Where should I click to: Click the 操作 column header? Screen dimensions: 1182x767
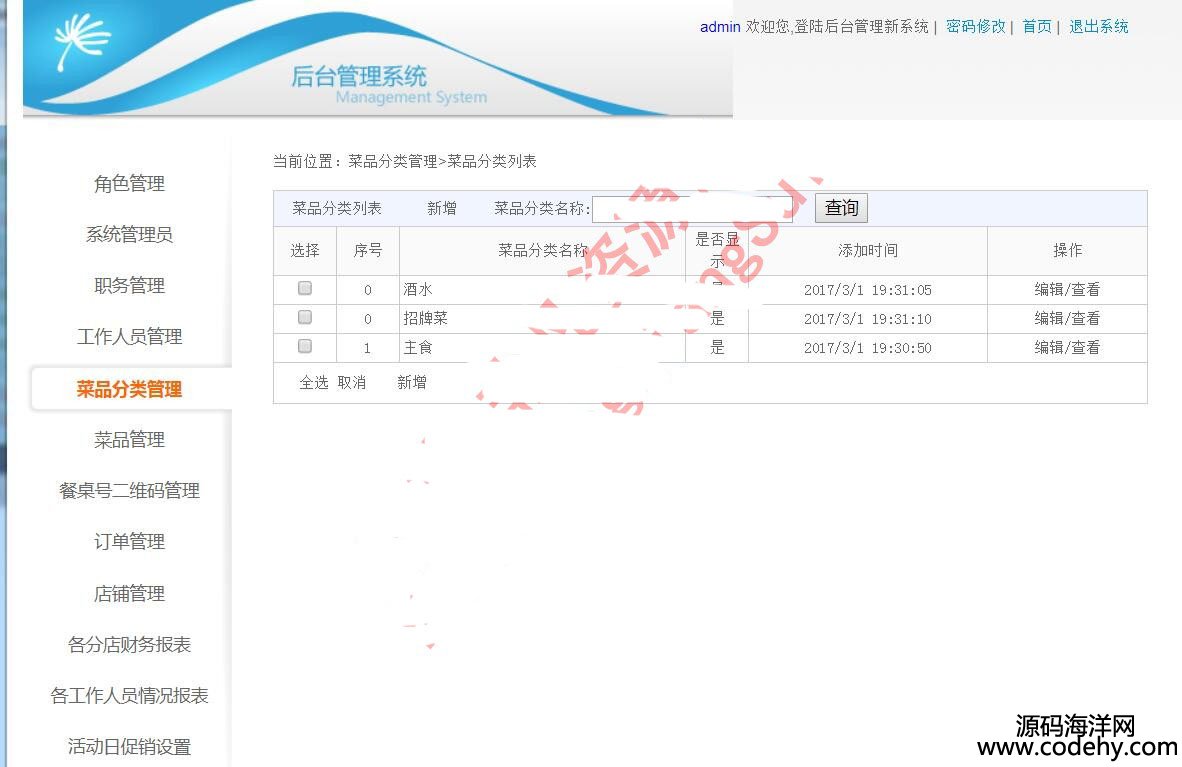point(1067,250)
